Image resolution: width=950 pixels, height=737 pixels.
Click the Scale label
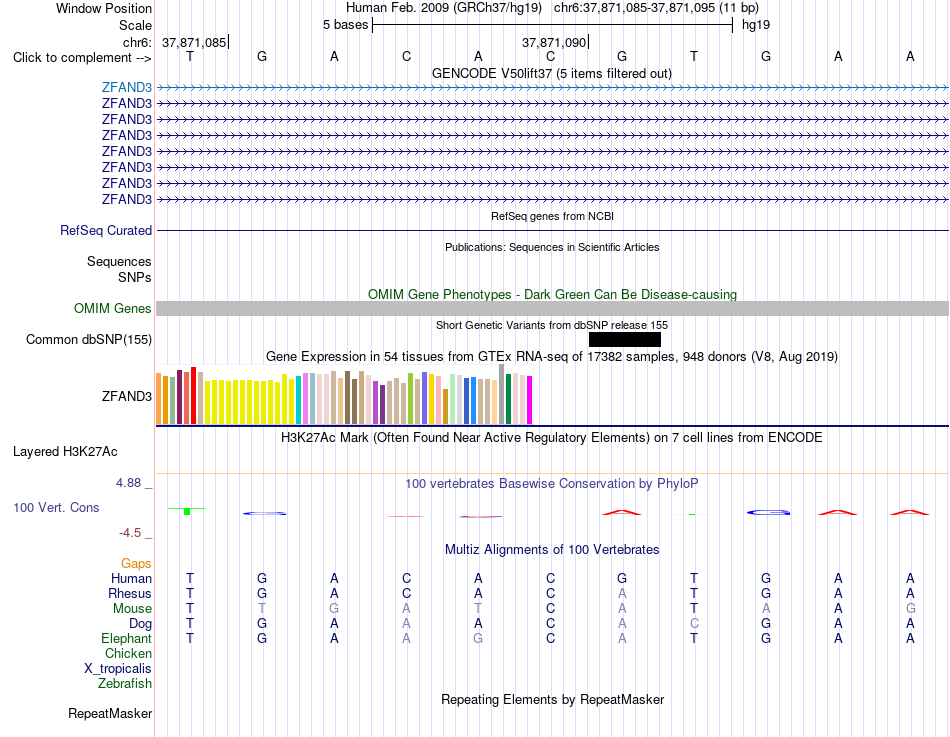point(135,25)
